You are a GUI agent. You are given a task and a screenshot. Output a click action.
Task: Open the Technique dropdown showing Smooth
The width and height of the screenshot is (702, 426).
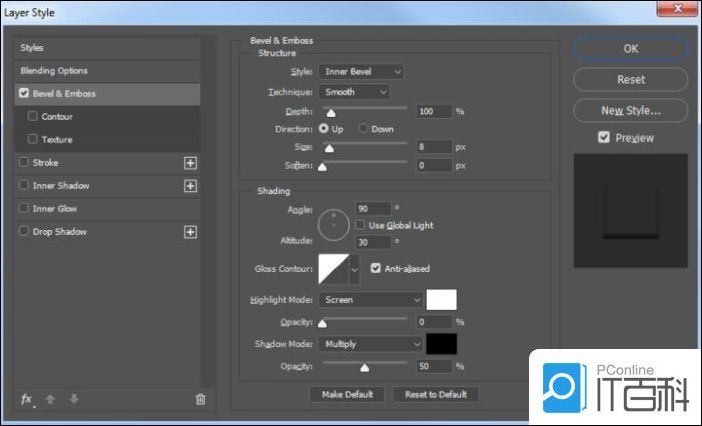point(354,92)
